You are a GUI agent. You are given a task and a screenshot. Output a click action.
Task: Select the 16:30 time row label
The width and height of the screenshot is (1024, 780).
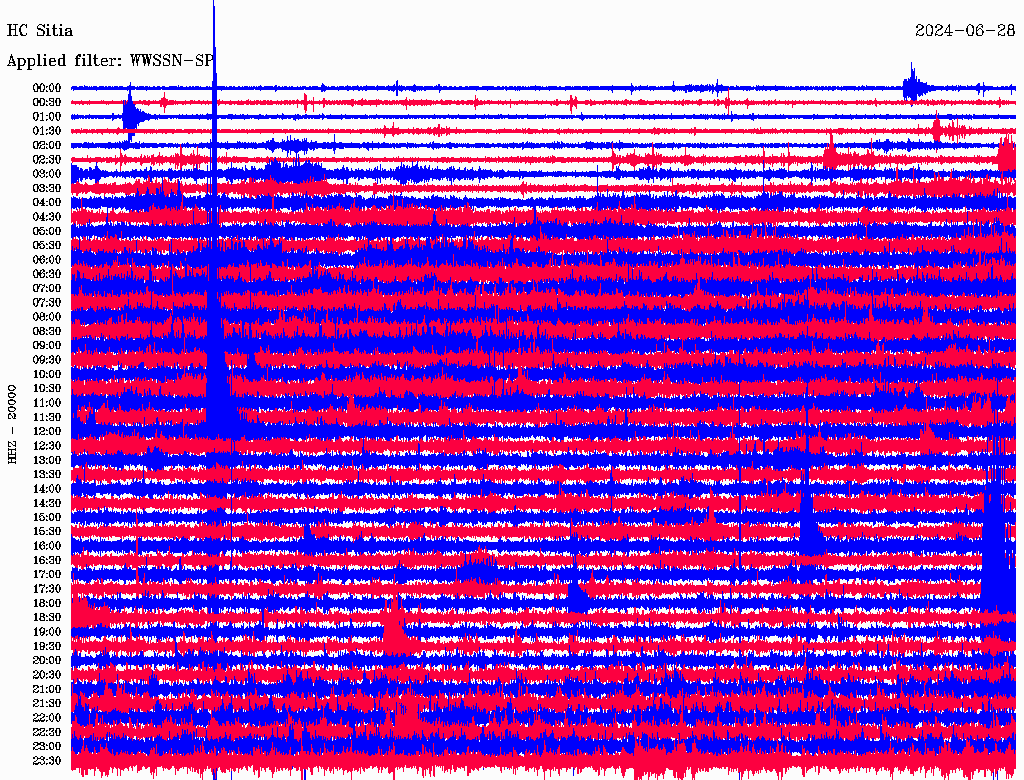[47, 561]
